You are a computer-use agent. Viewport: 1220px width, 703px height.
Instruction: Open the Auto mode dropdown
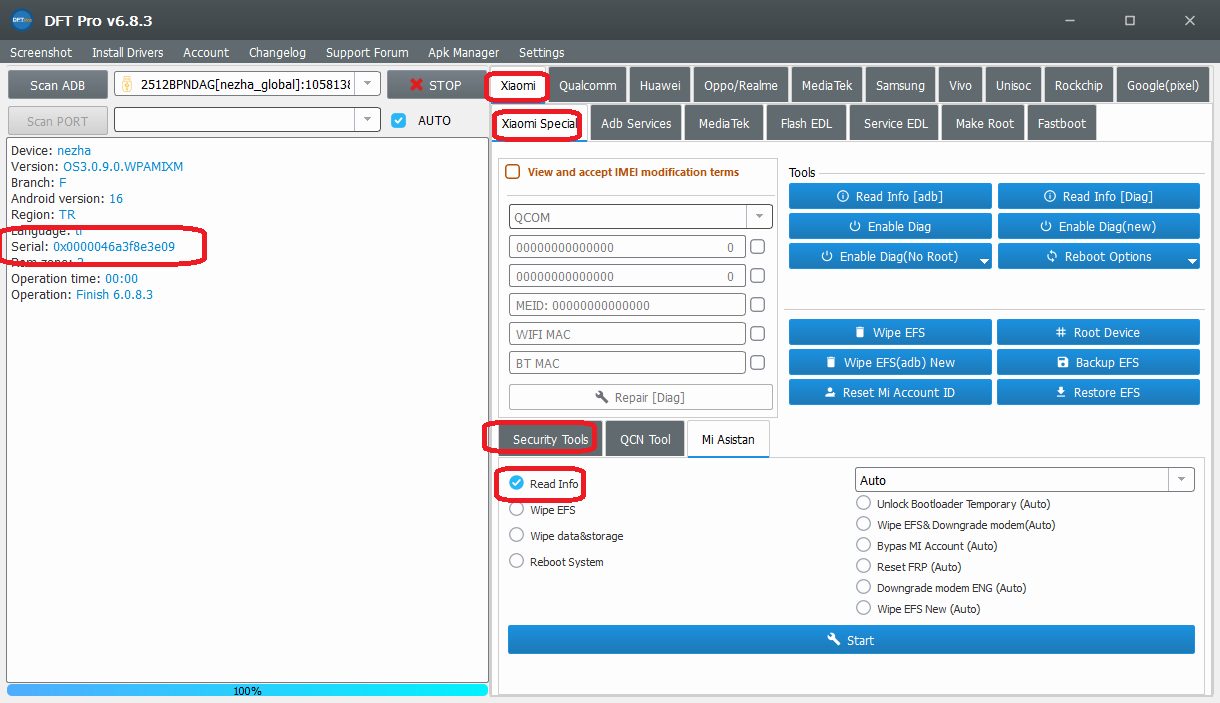click(1182, 480)
